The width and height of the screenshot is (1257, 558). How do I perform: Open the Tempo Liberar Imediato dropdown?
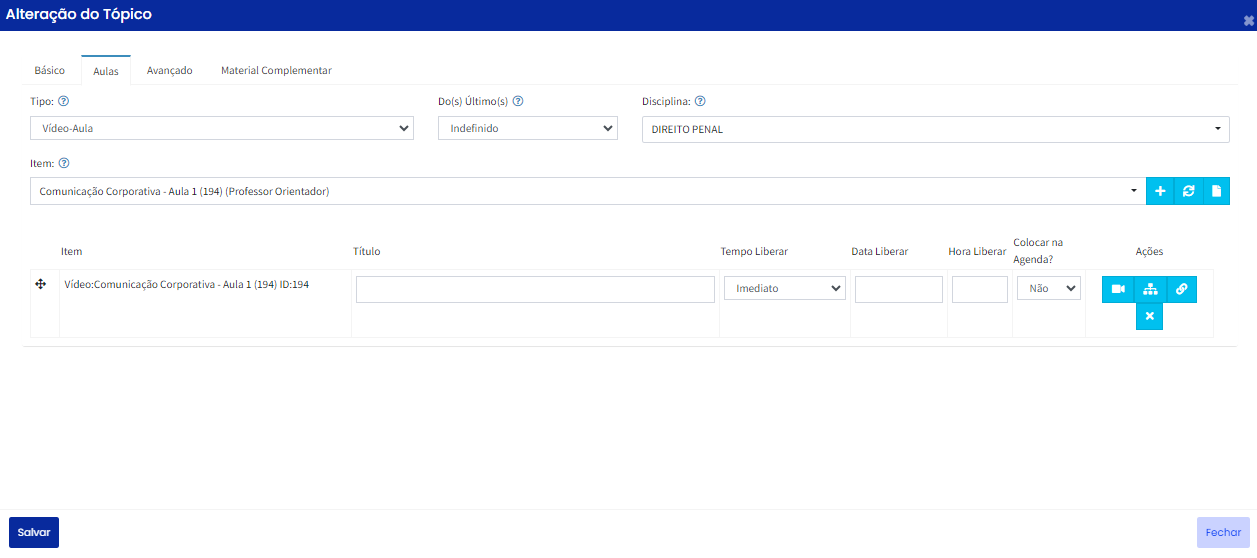pos(784,288)
